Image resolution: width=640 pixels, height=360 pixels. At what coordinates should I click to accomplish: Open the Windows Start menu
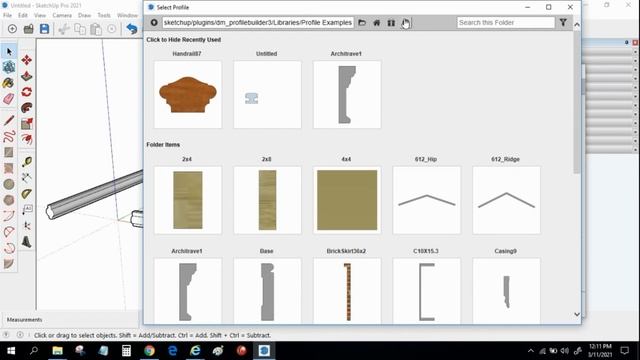11,351
